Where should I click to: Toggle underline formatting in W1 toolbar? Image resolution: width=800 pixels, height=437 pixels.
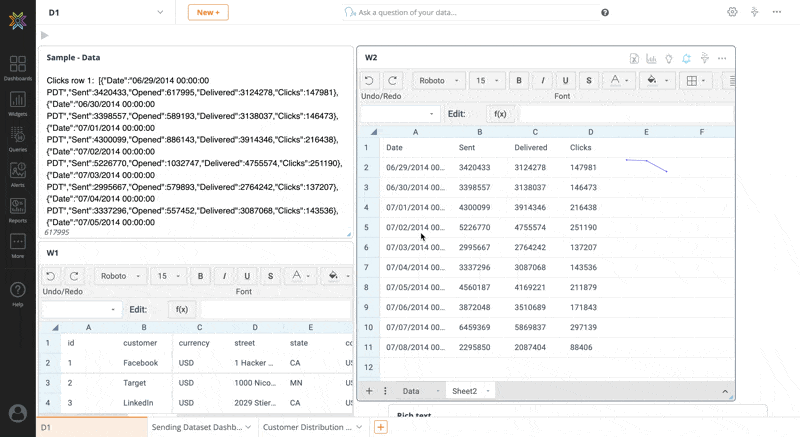click(x=247, y=276)
